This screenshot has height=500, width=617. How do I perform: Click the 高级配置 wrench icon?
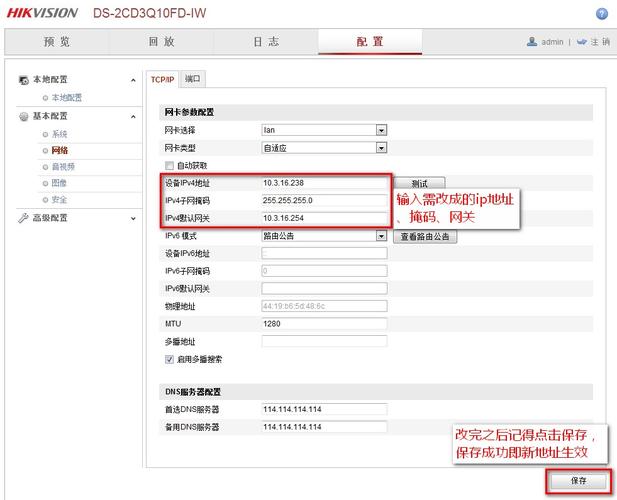pyautogui.click(x=23, y=218)
